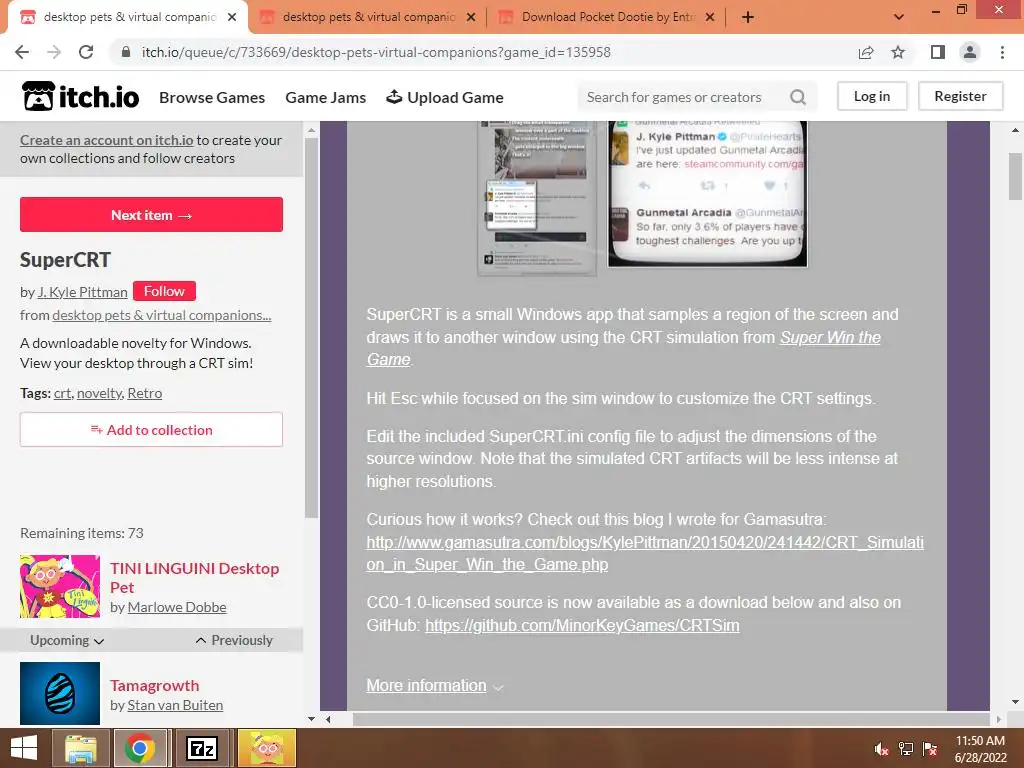Click the Action Center flag icon
The height and width of the screenshot is (768, 1024).
[x=930, y=749]
